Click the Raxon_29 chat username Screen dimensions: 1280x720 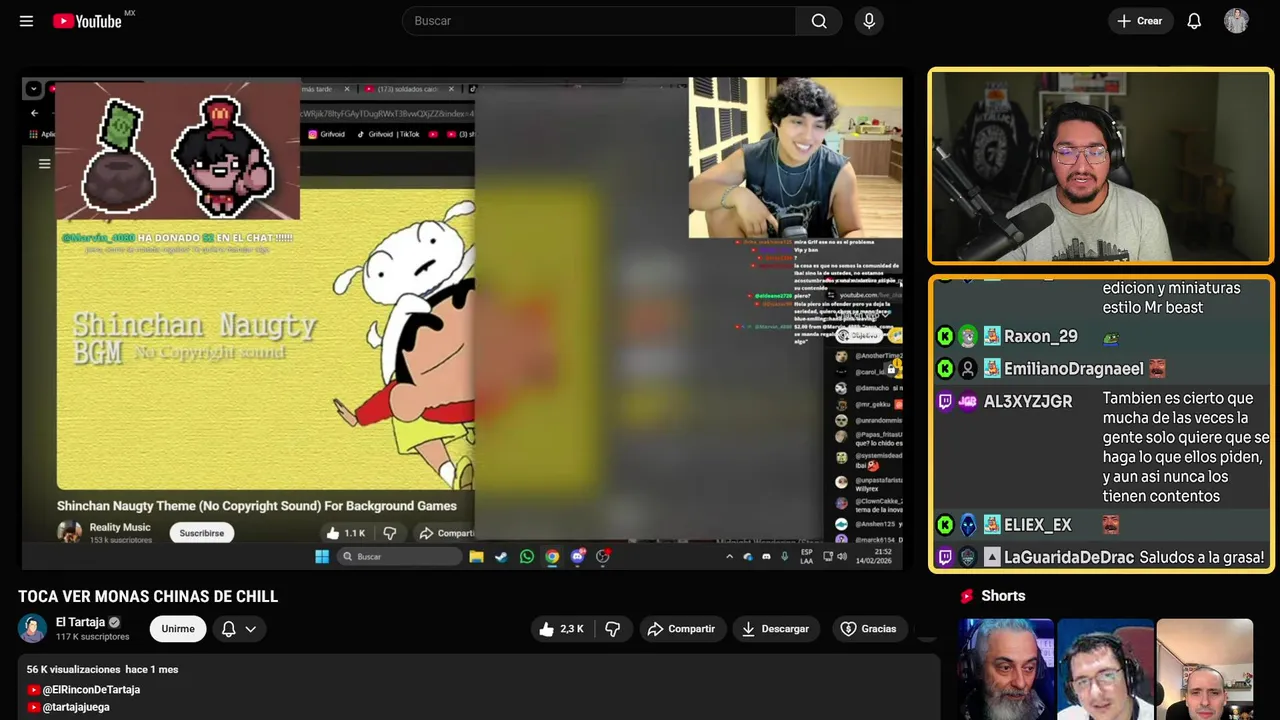tap(1040, 337)
